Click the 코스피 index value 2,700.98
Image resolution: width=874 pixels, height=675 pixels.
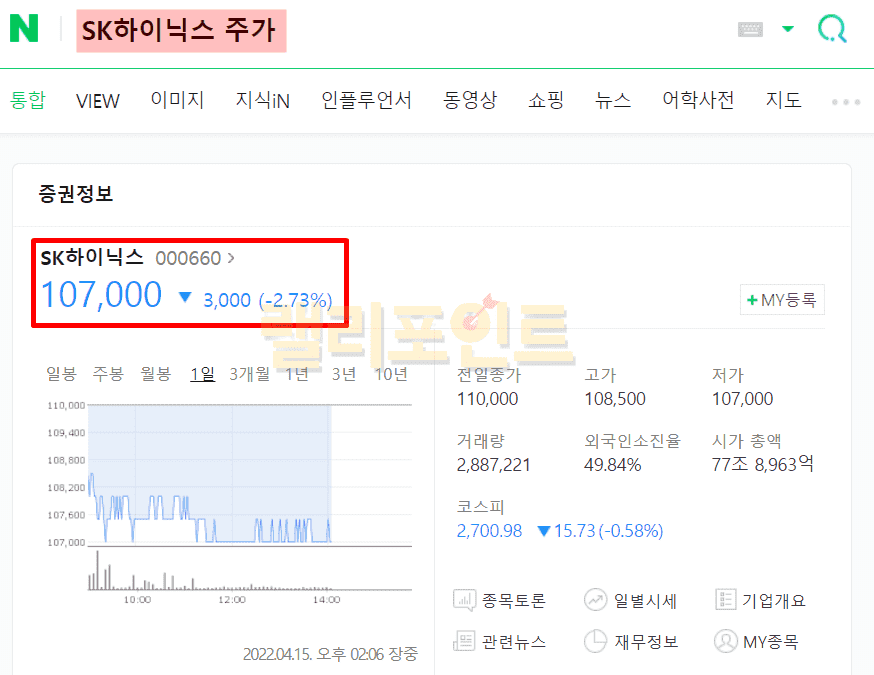(489, 531)
